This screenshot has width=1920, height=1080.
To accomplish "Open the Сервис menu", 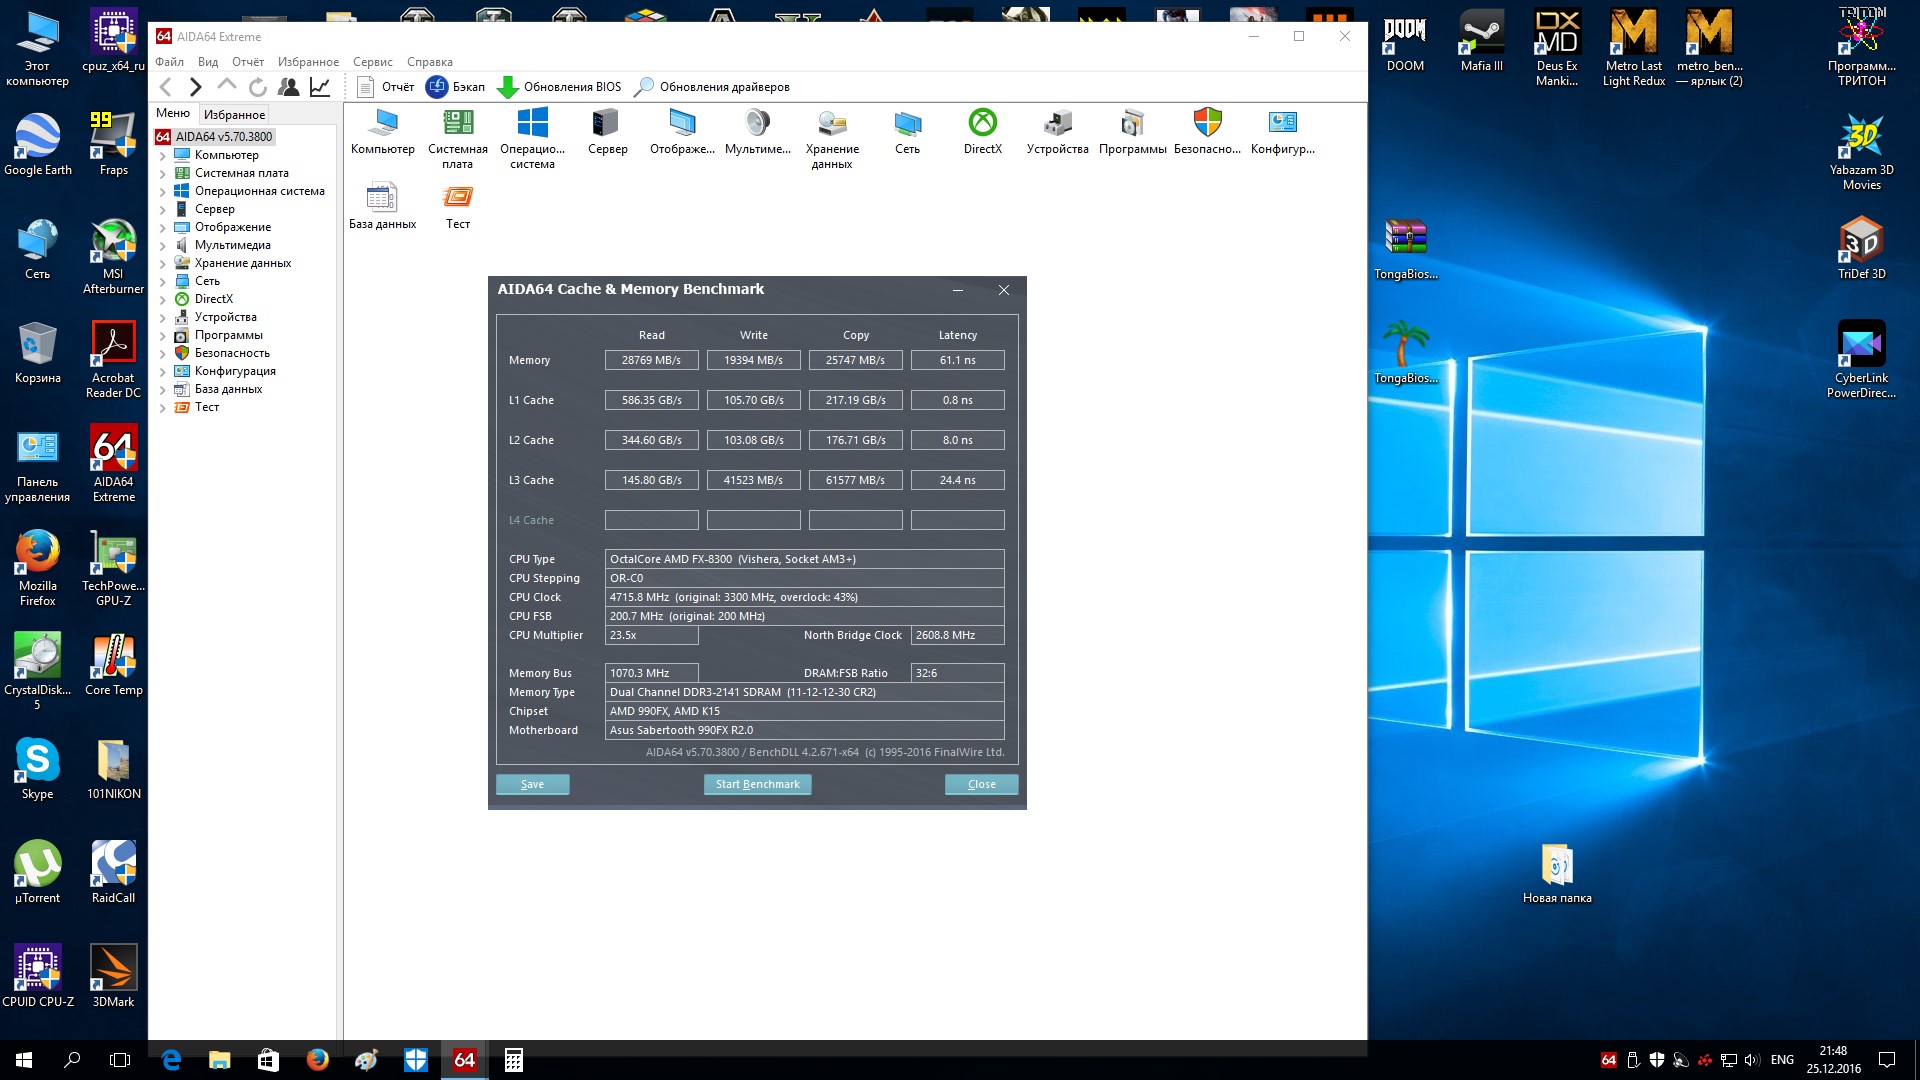I will click(x=372, y=62).
